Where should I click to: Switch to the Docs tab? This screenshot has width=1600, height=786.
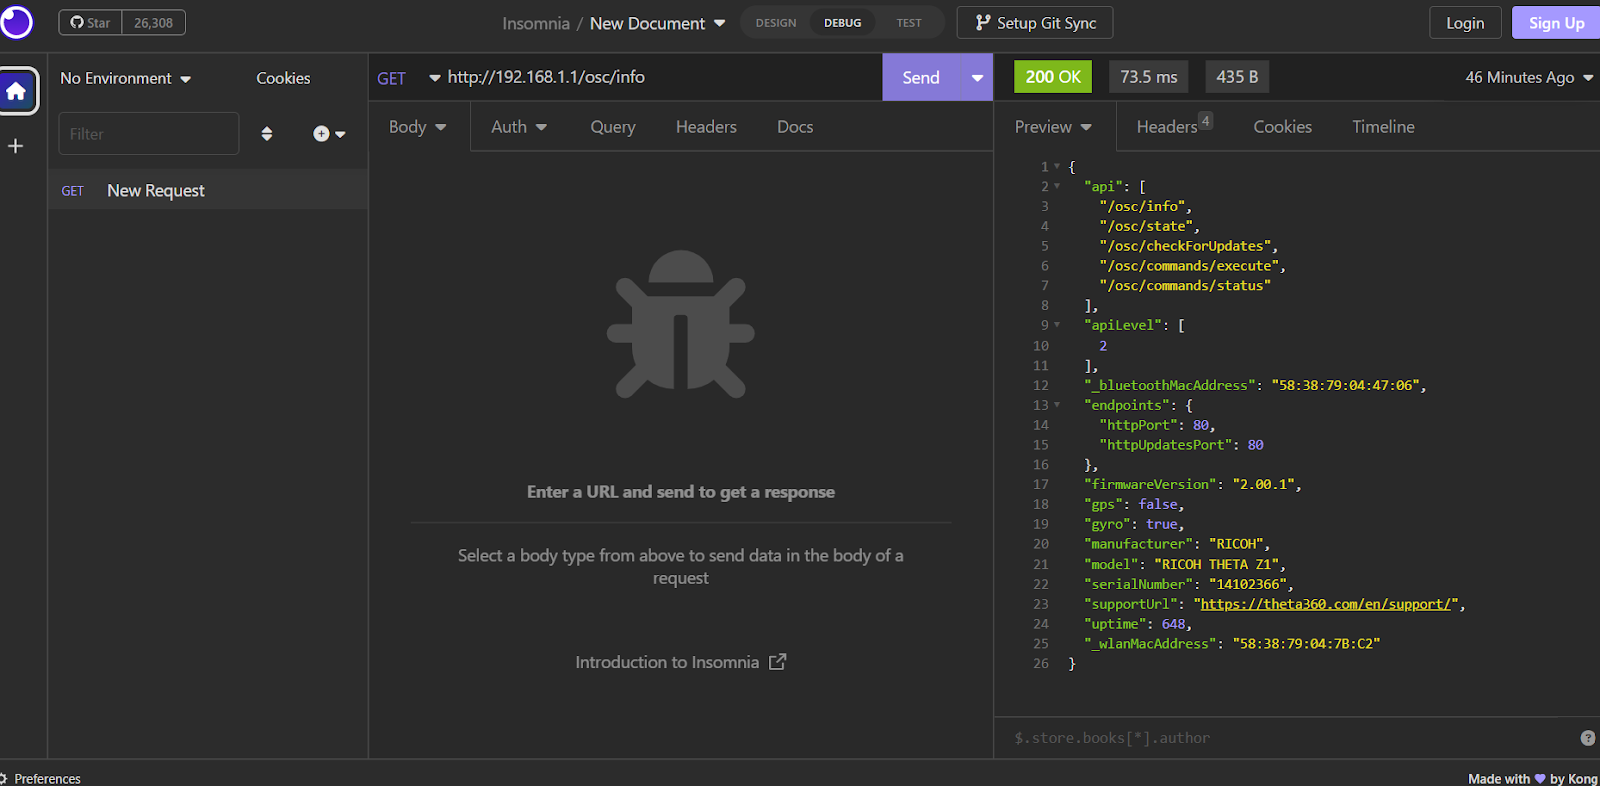[x=795, y=127]
